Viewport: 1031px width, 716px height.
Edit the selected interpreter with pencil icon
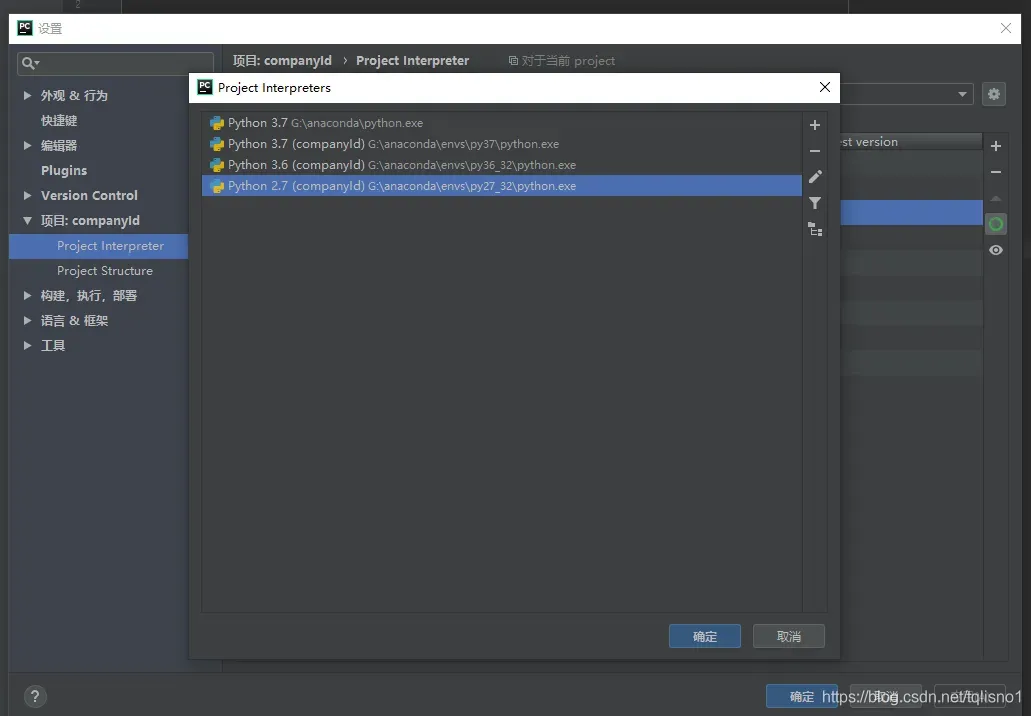(x=815, y=177)
